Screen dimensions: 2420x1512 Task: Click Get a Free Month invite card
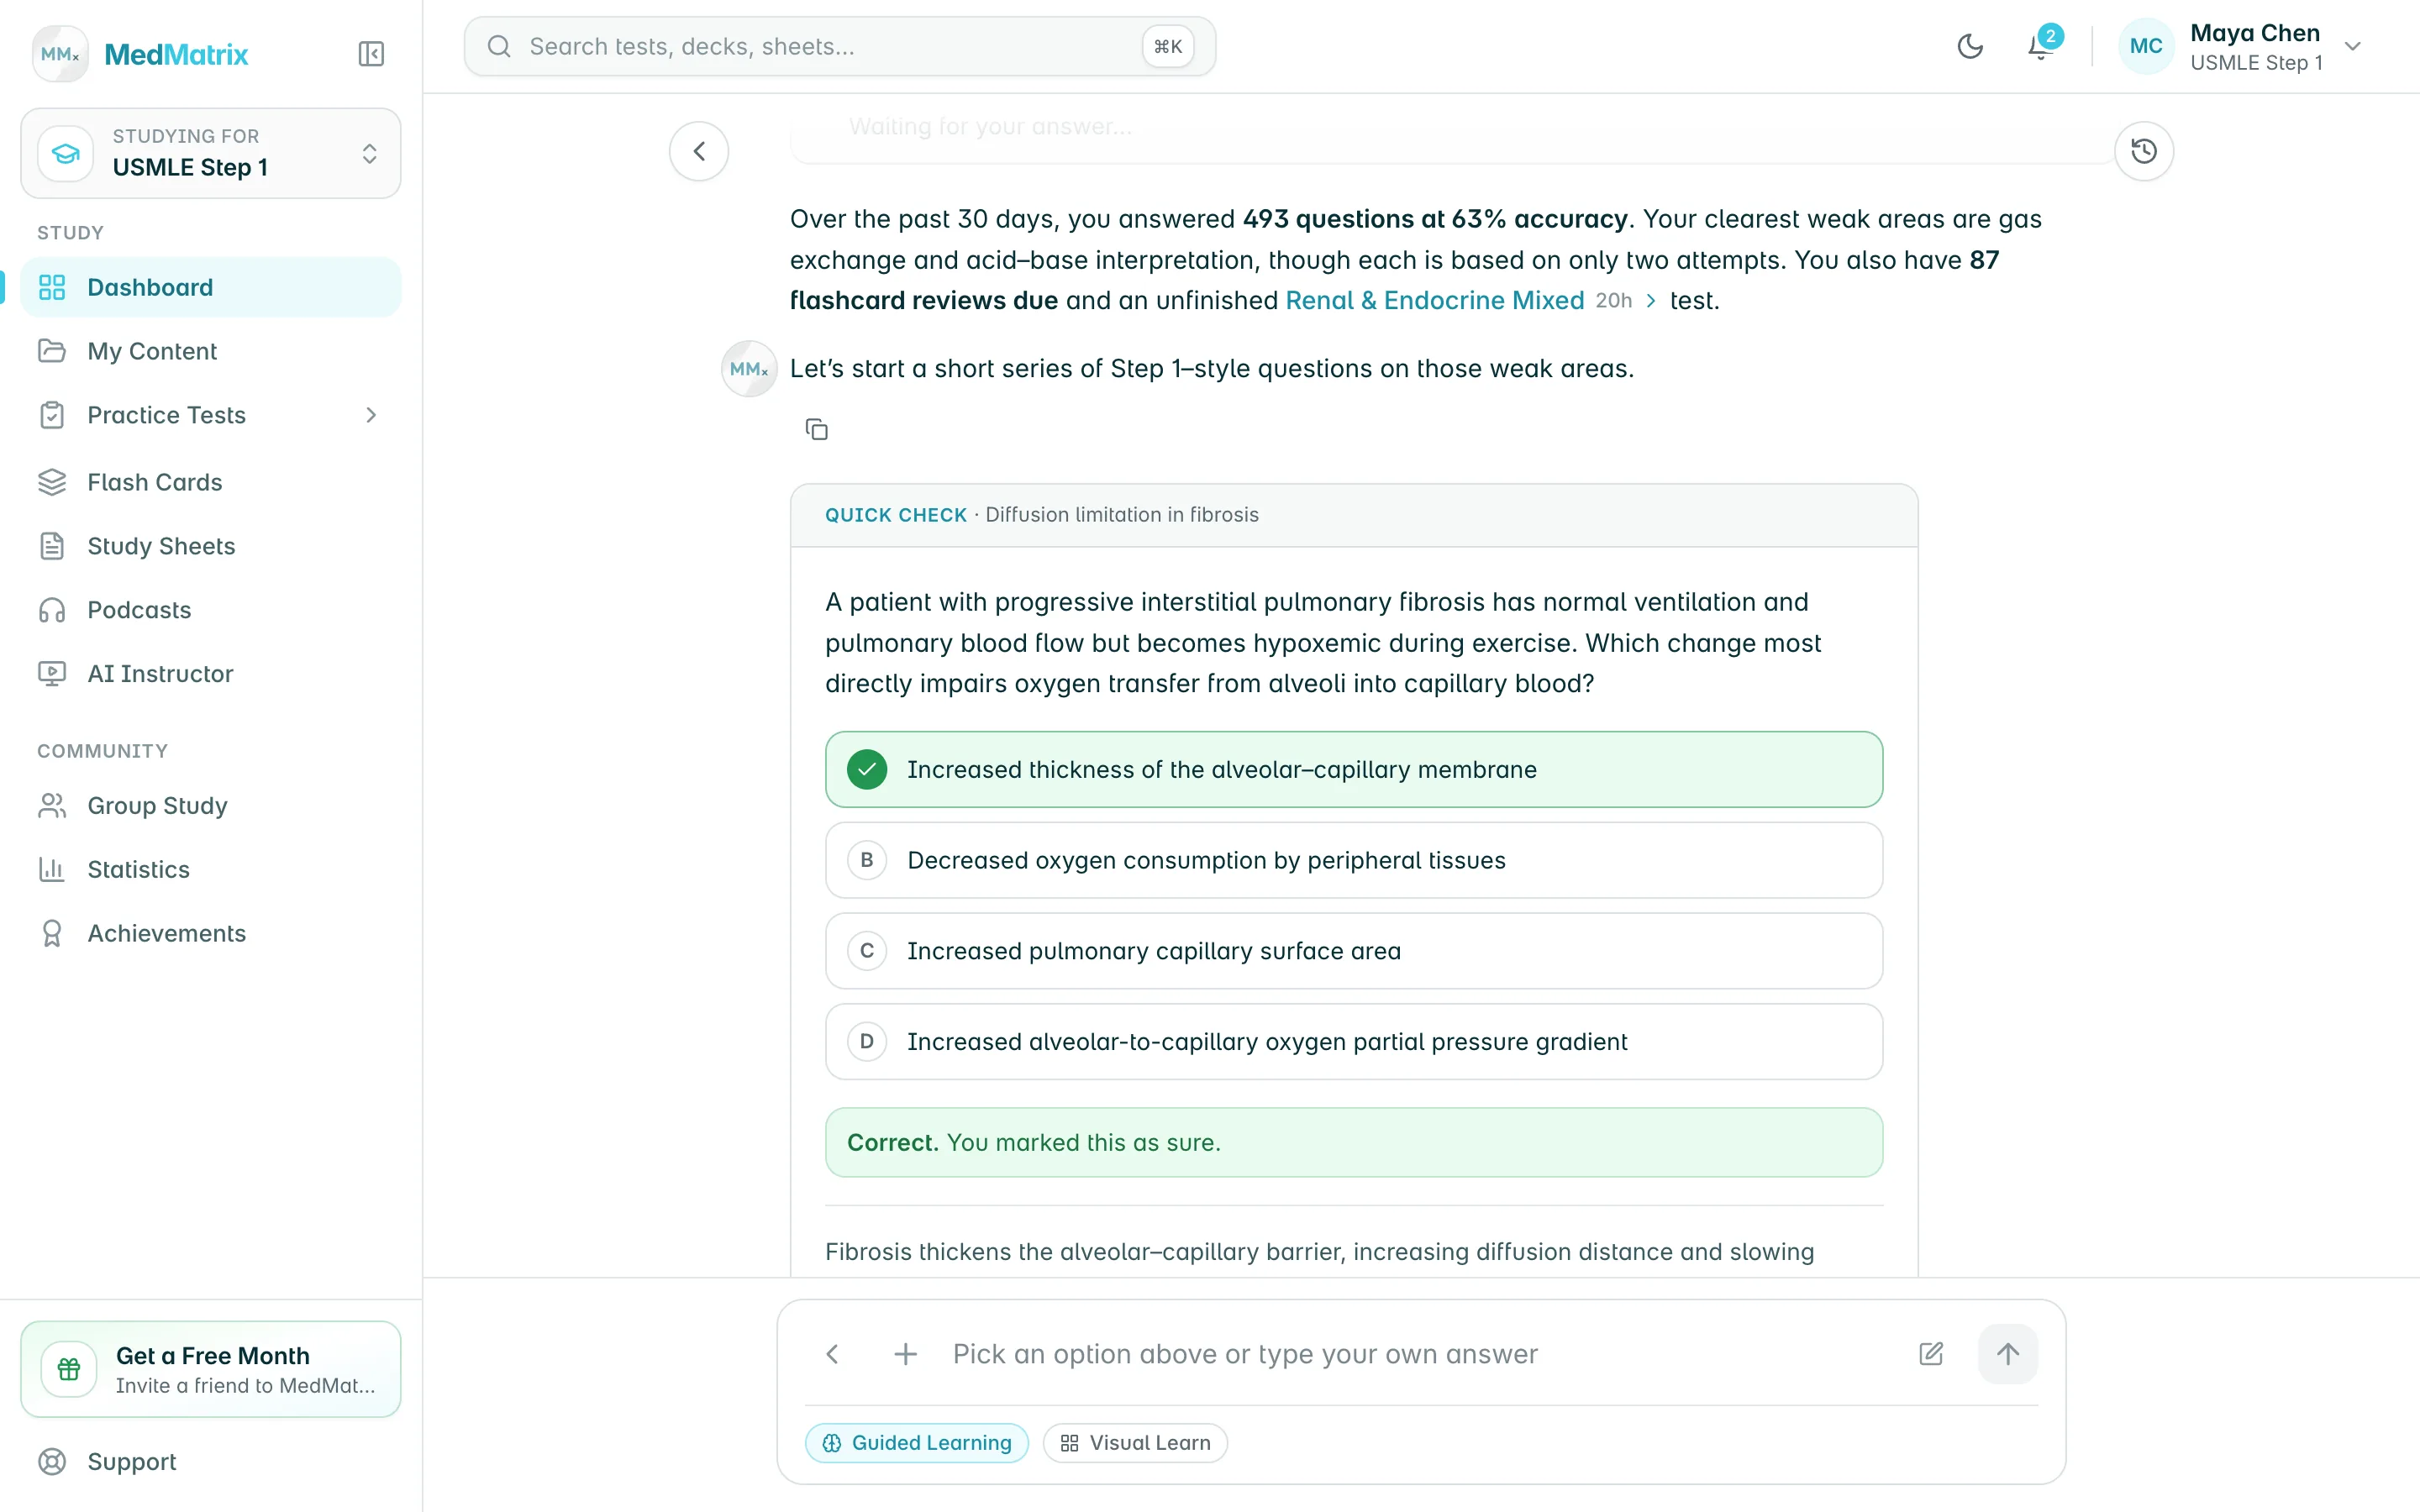211,1369
